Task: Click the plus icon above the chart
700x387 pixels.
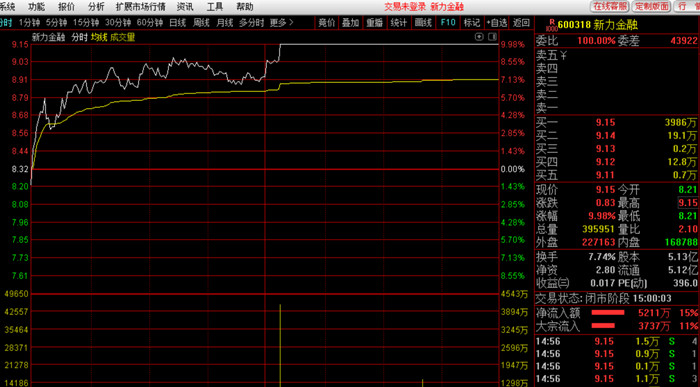Action: [x=479, y=37]
